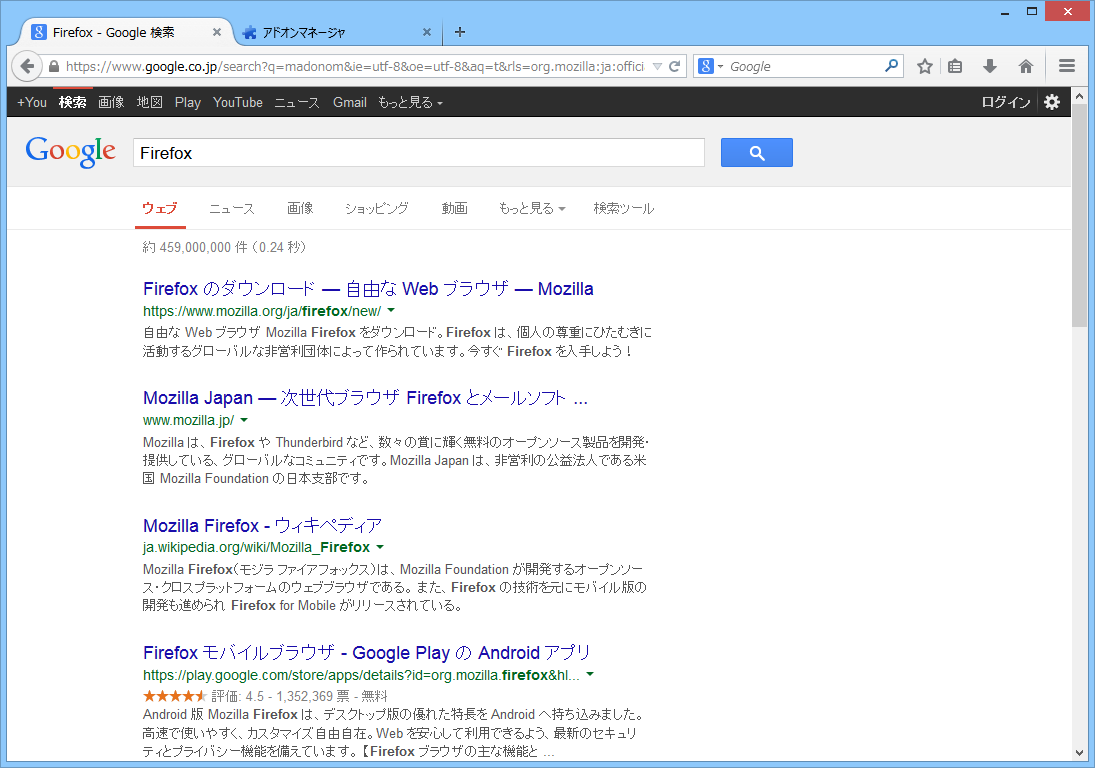Click the Google logo
The width and height of the screenshot is (1095, 768).
[x=71, y=152]
